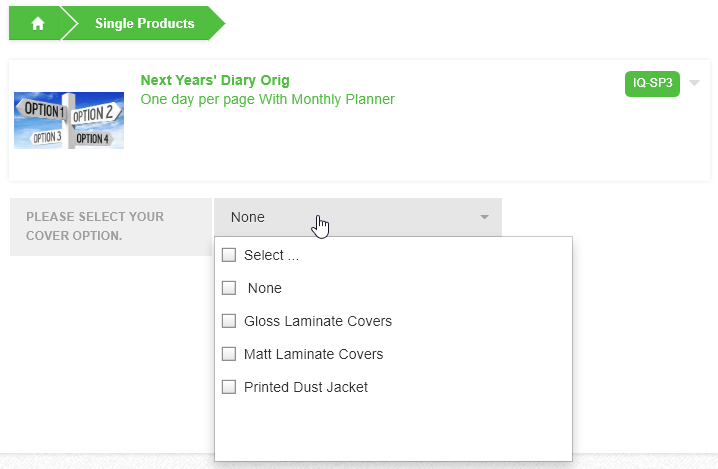Open Next Years' Diary Orig product link

(215, 80)
